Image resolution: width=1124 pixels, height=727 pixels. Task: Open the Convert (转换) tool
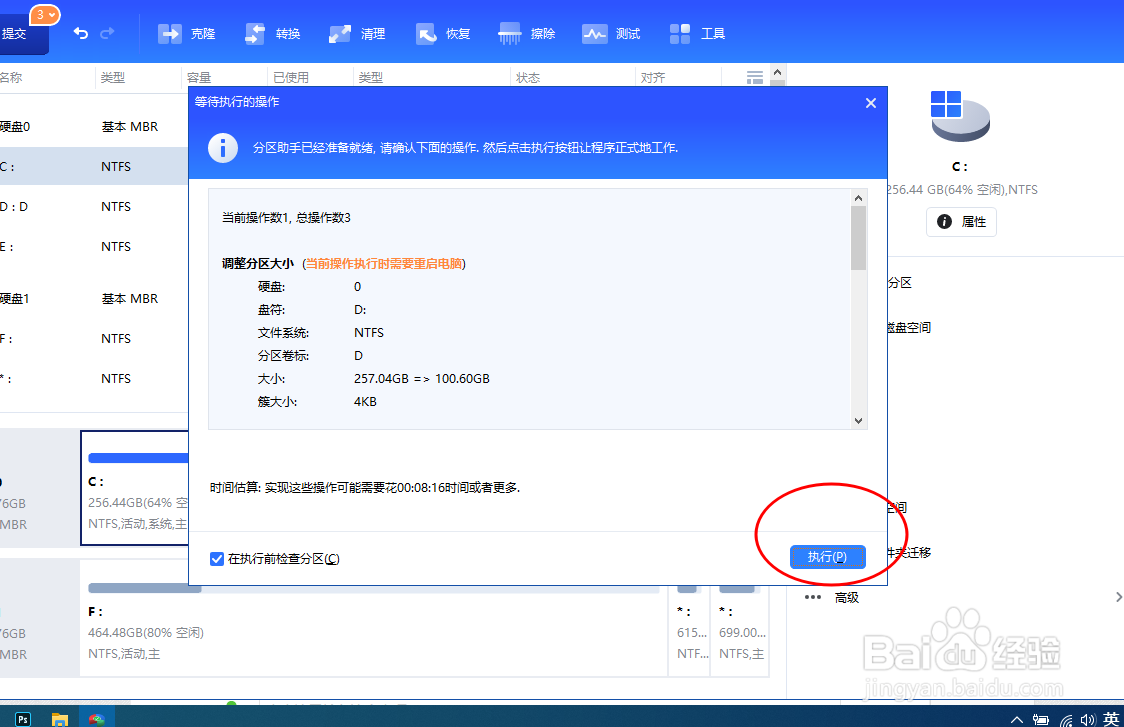pos(272,32)
